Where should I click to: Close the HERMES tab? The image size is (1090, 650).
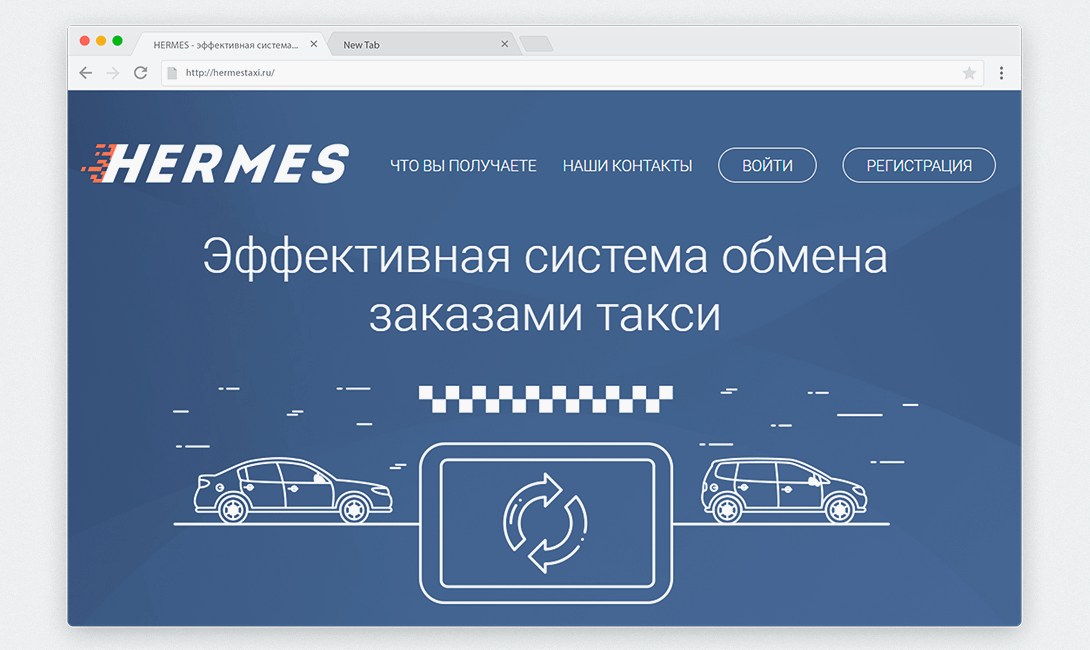pyautogui.click(x=314, y=44)
